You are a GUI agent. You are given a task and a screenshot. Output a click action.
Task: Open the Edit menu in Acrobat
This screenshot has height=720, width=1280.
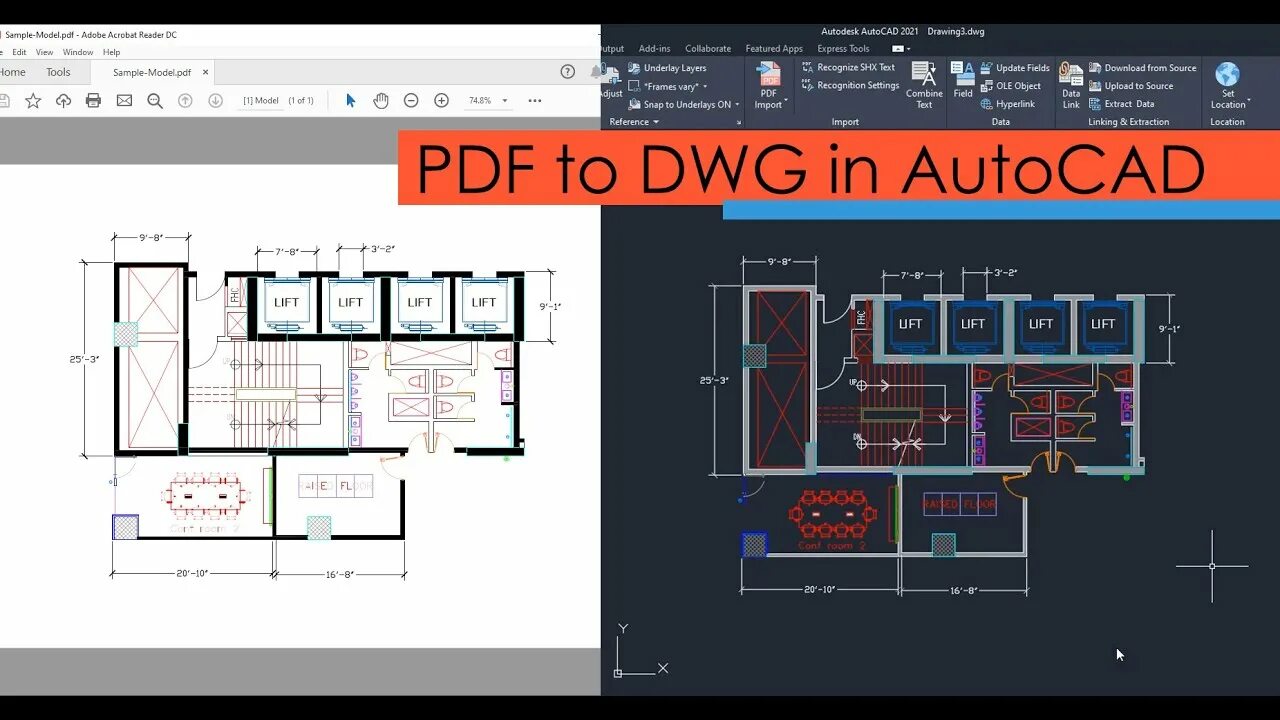(x=19, y=52)
